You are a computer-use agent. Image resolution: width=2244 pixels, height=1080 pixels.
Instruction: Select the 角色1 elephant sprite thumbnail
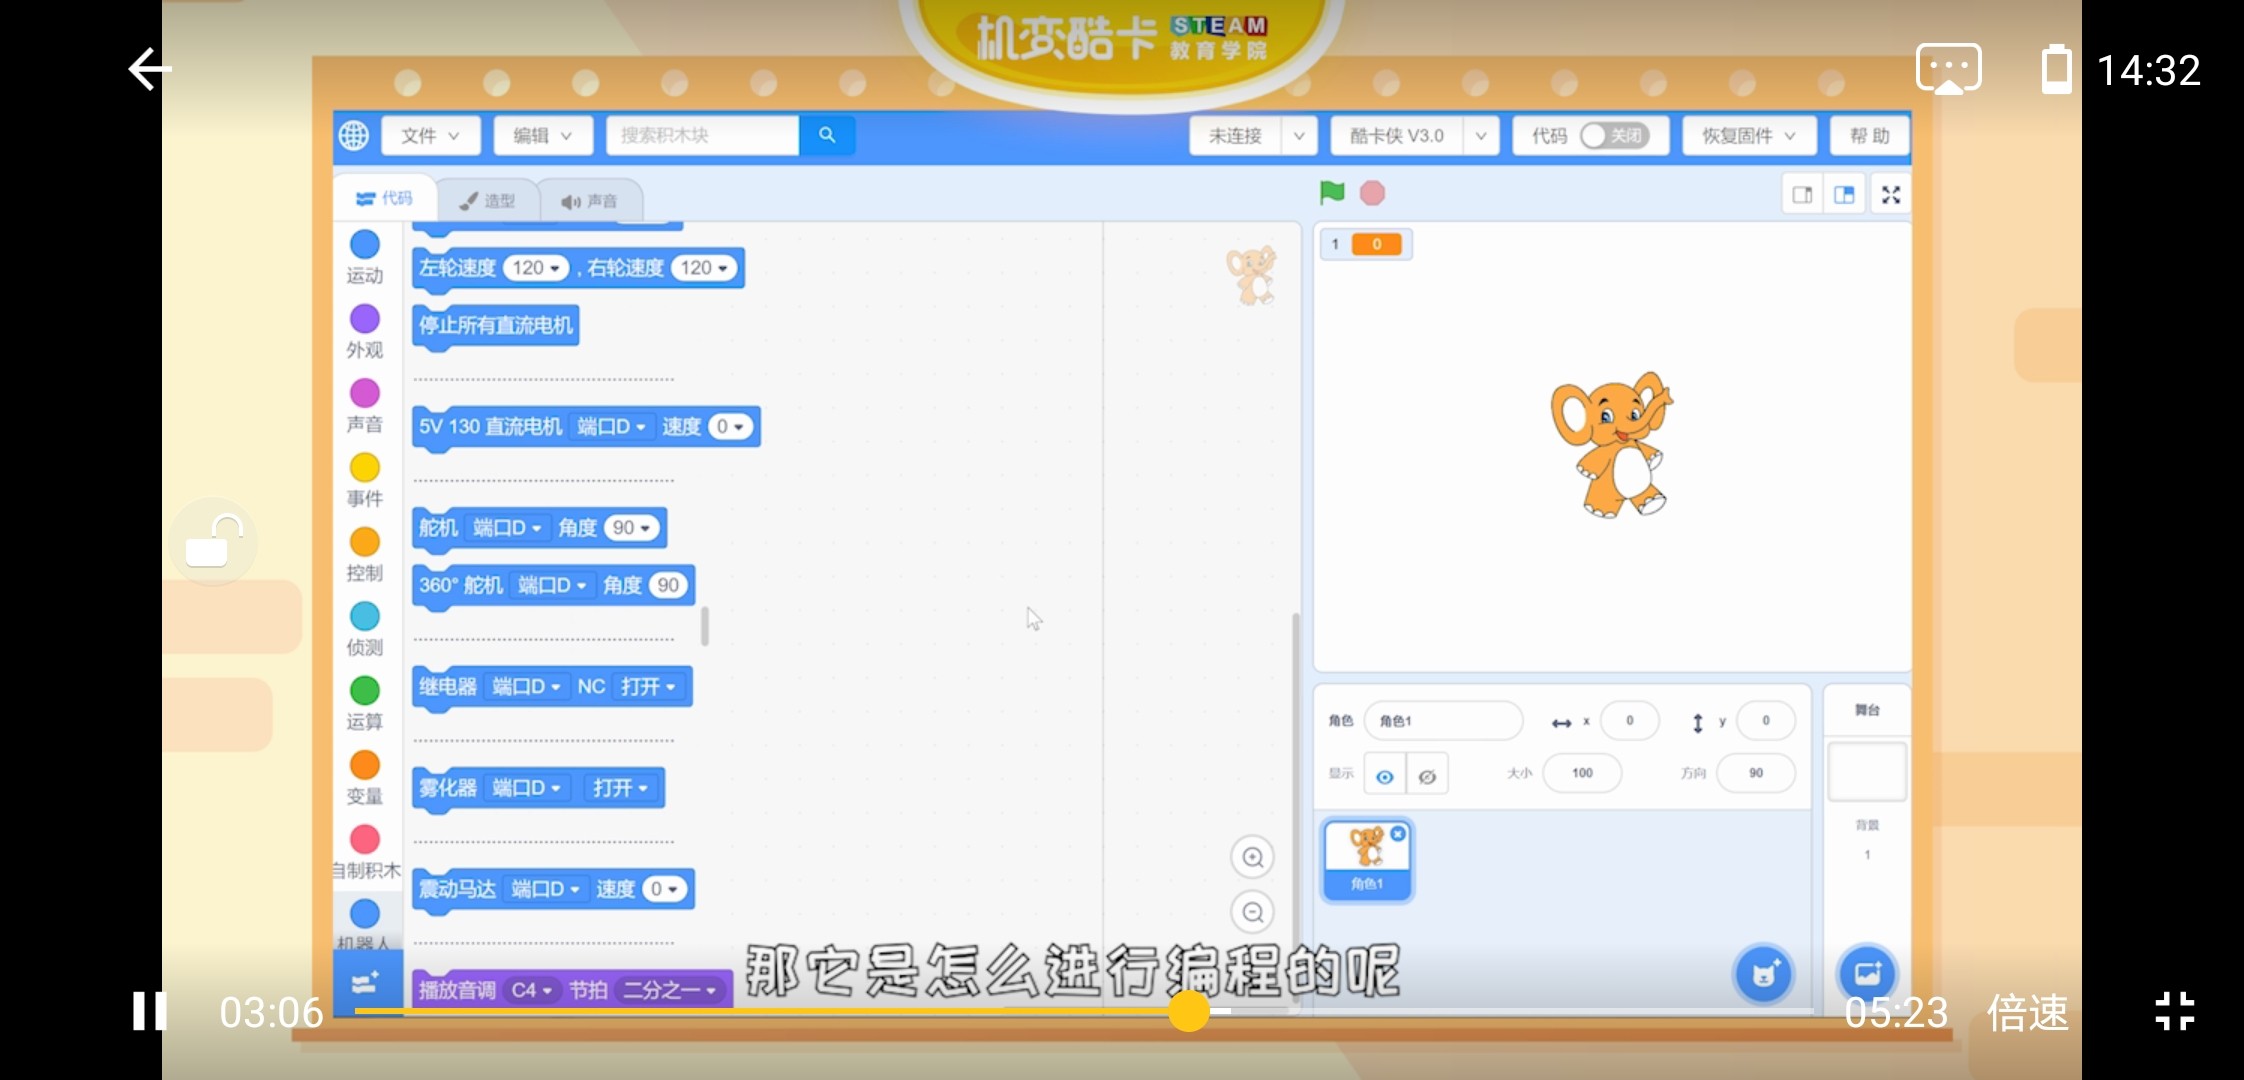click(x=1367, y=860)
